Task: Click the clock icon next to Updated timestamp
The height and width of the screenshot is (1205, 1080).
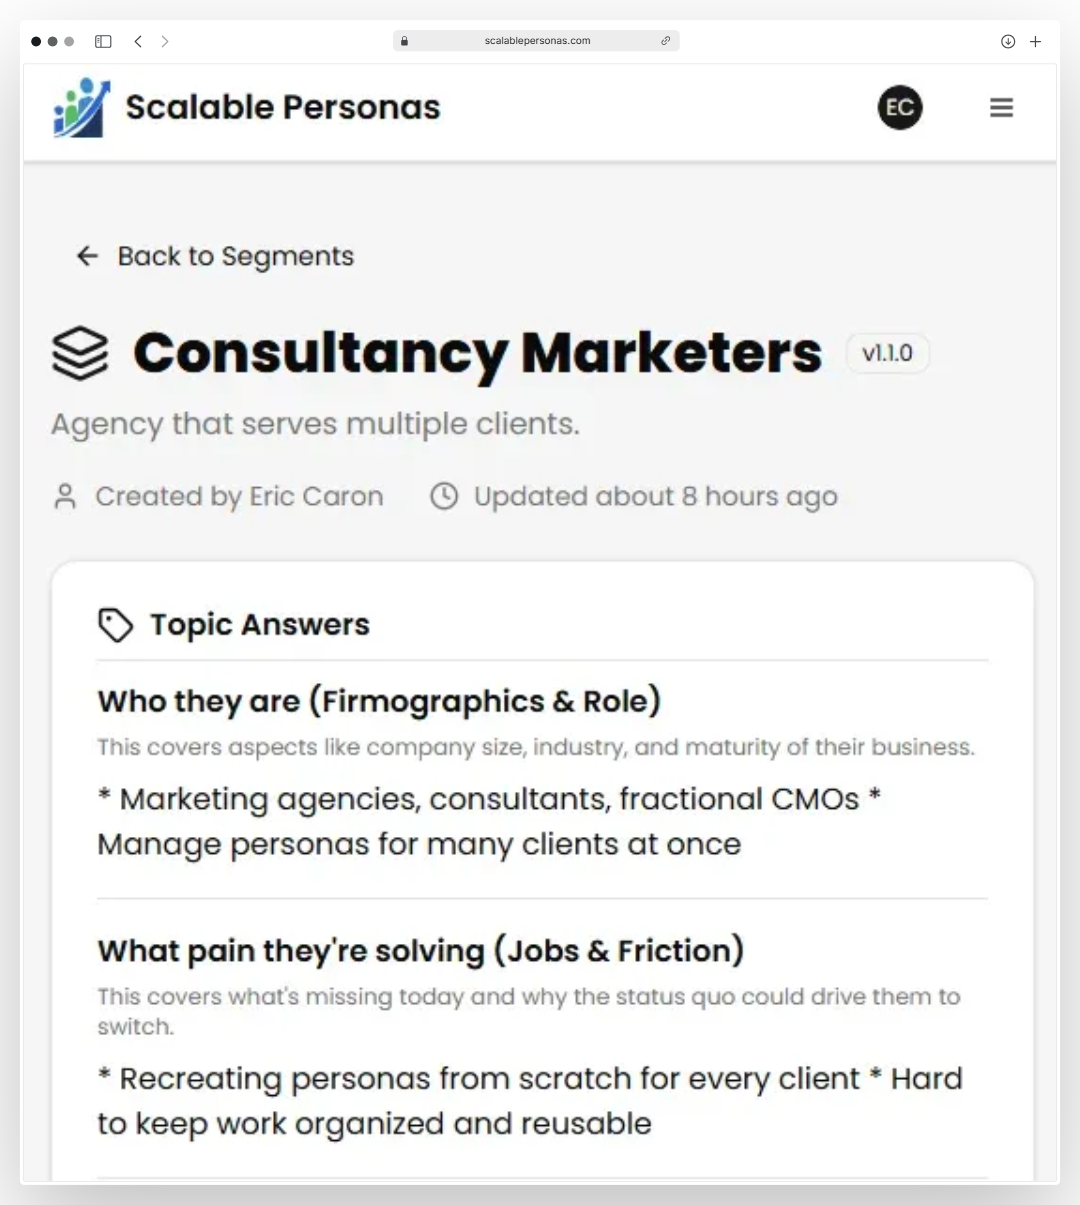Action: pyautogui.click(x=443, y=496)
